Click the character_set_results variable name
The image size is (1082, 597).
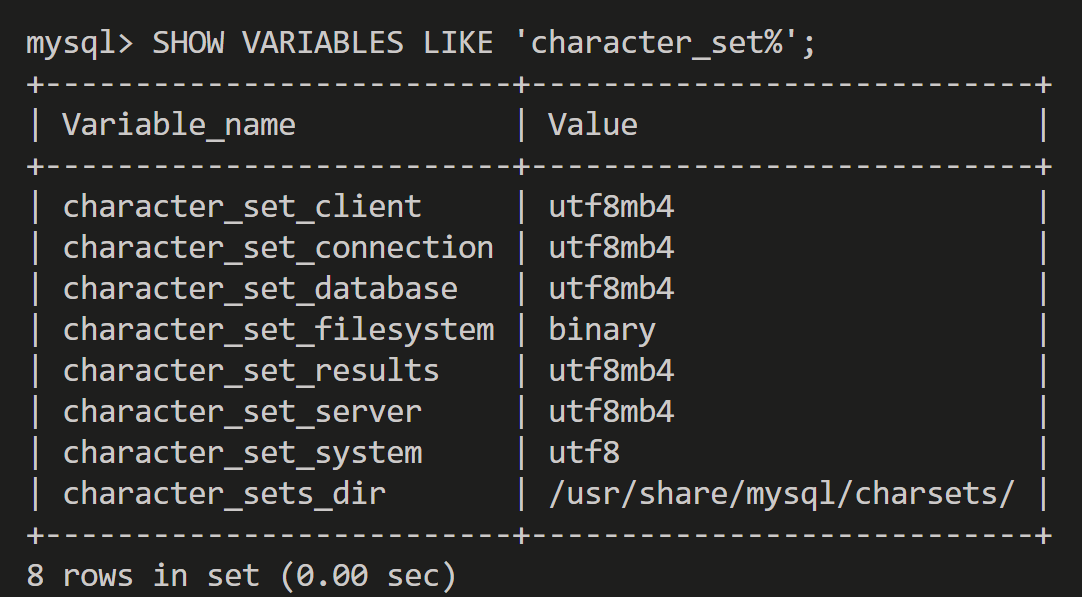(x=251, y=371)
